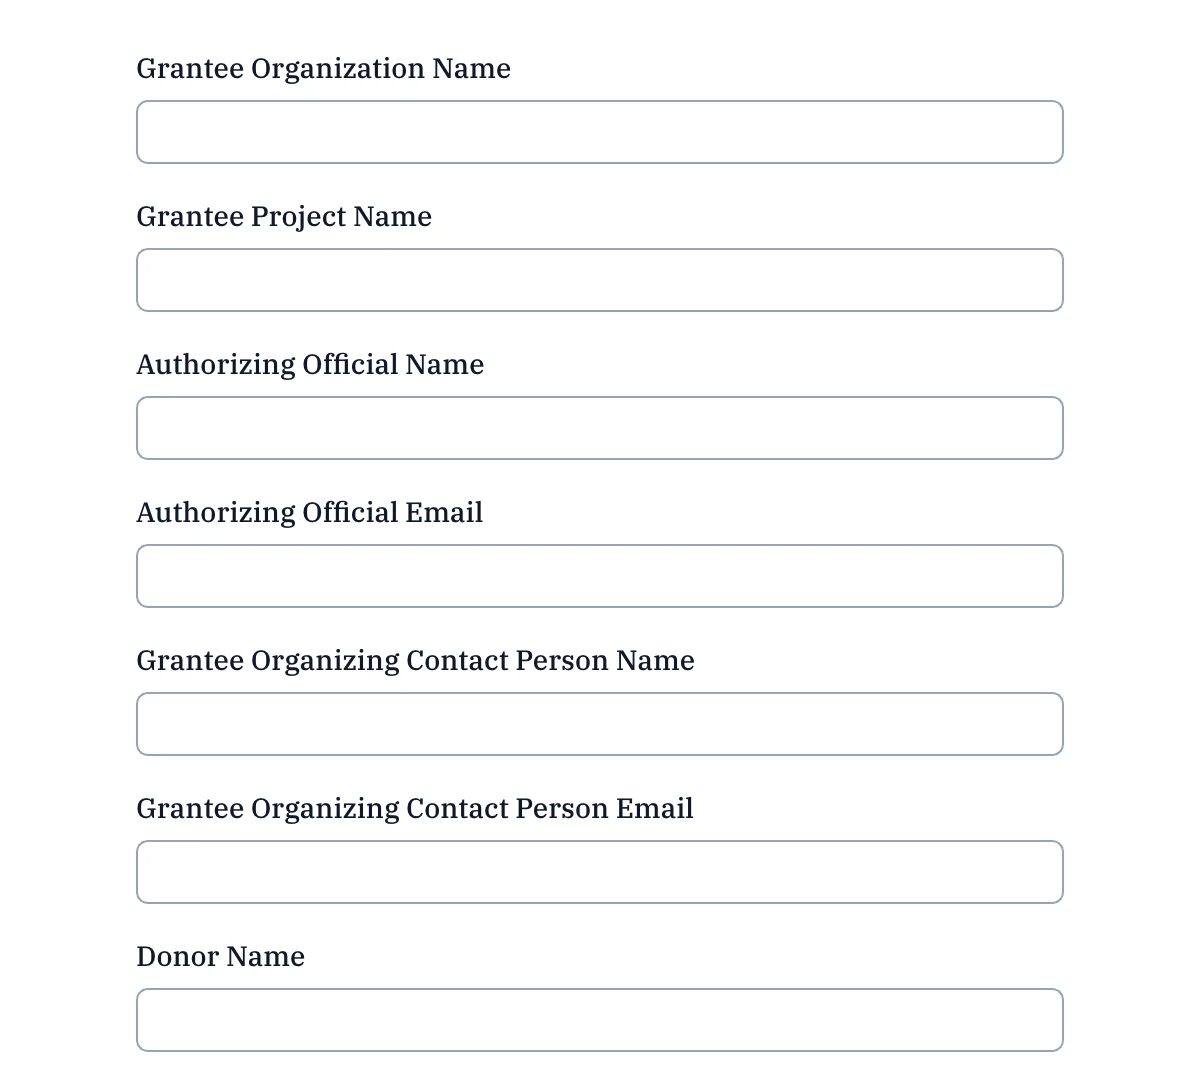Click the Grantee Project Name input field
The image size is (1200, 1080).
coord(599,280)
